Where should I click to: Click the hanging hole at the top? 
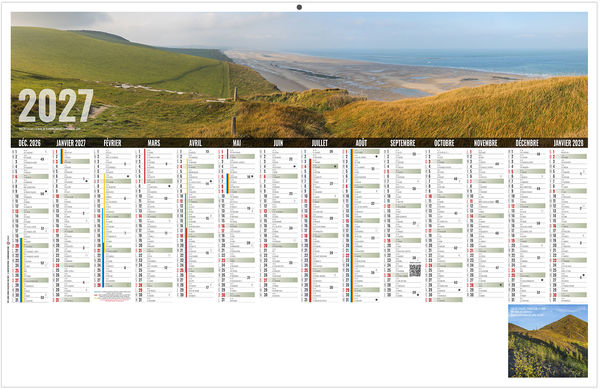click(299, 7)
